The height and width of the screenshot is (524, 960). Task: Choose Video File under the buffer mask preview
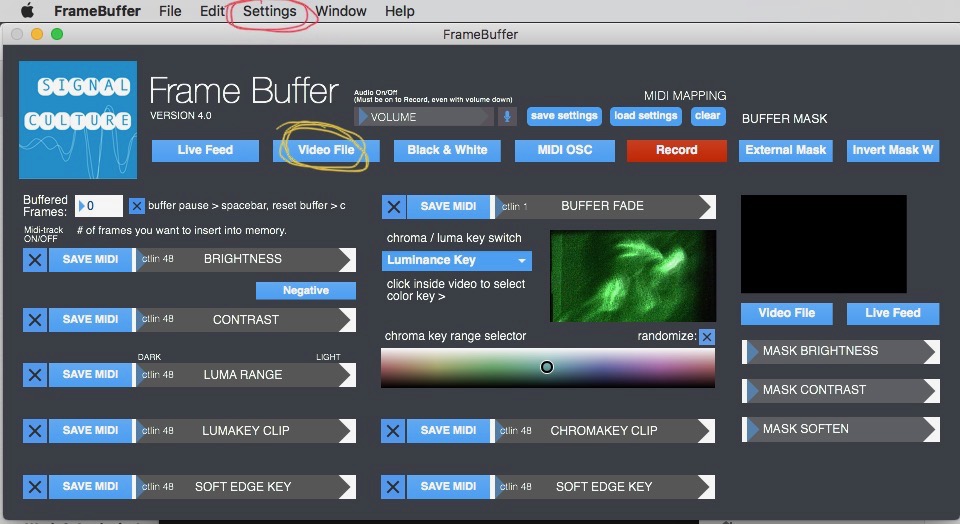pos(786,313)
